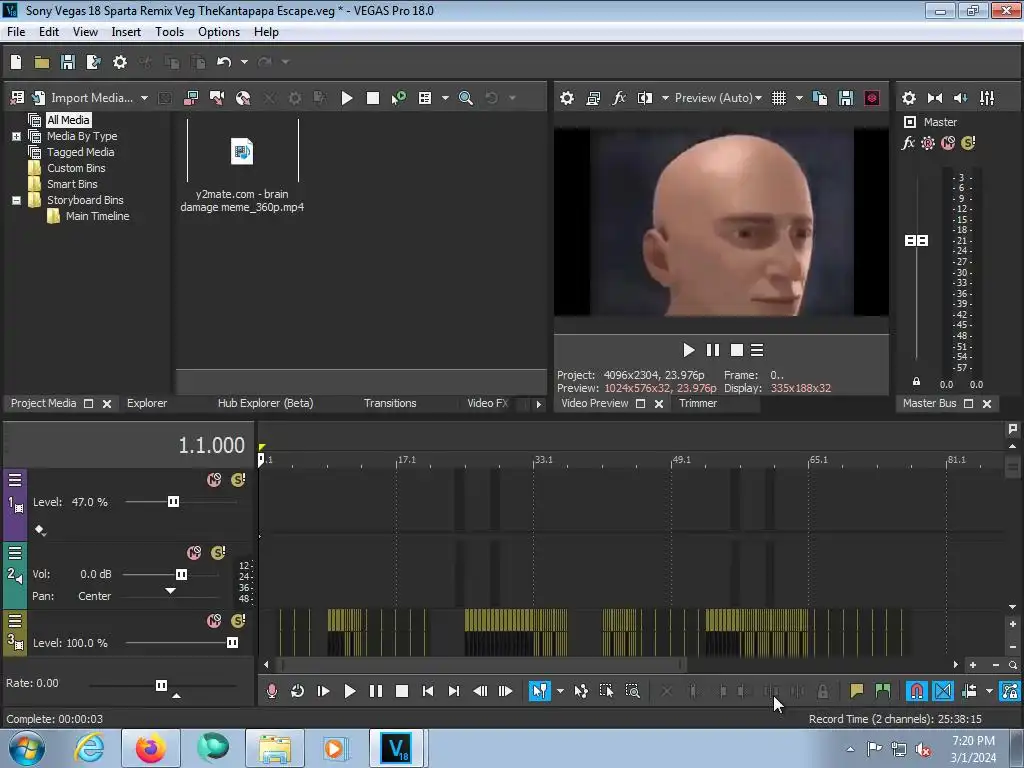Open the Import Media dropdown arrow
This screenshot has height=768, width=1024.
pos(144,98)
